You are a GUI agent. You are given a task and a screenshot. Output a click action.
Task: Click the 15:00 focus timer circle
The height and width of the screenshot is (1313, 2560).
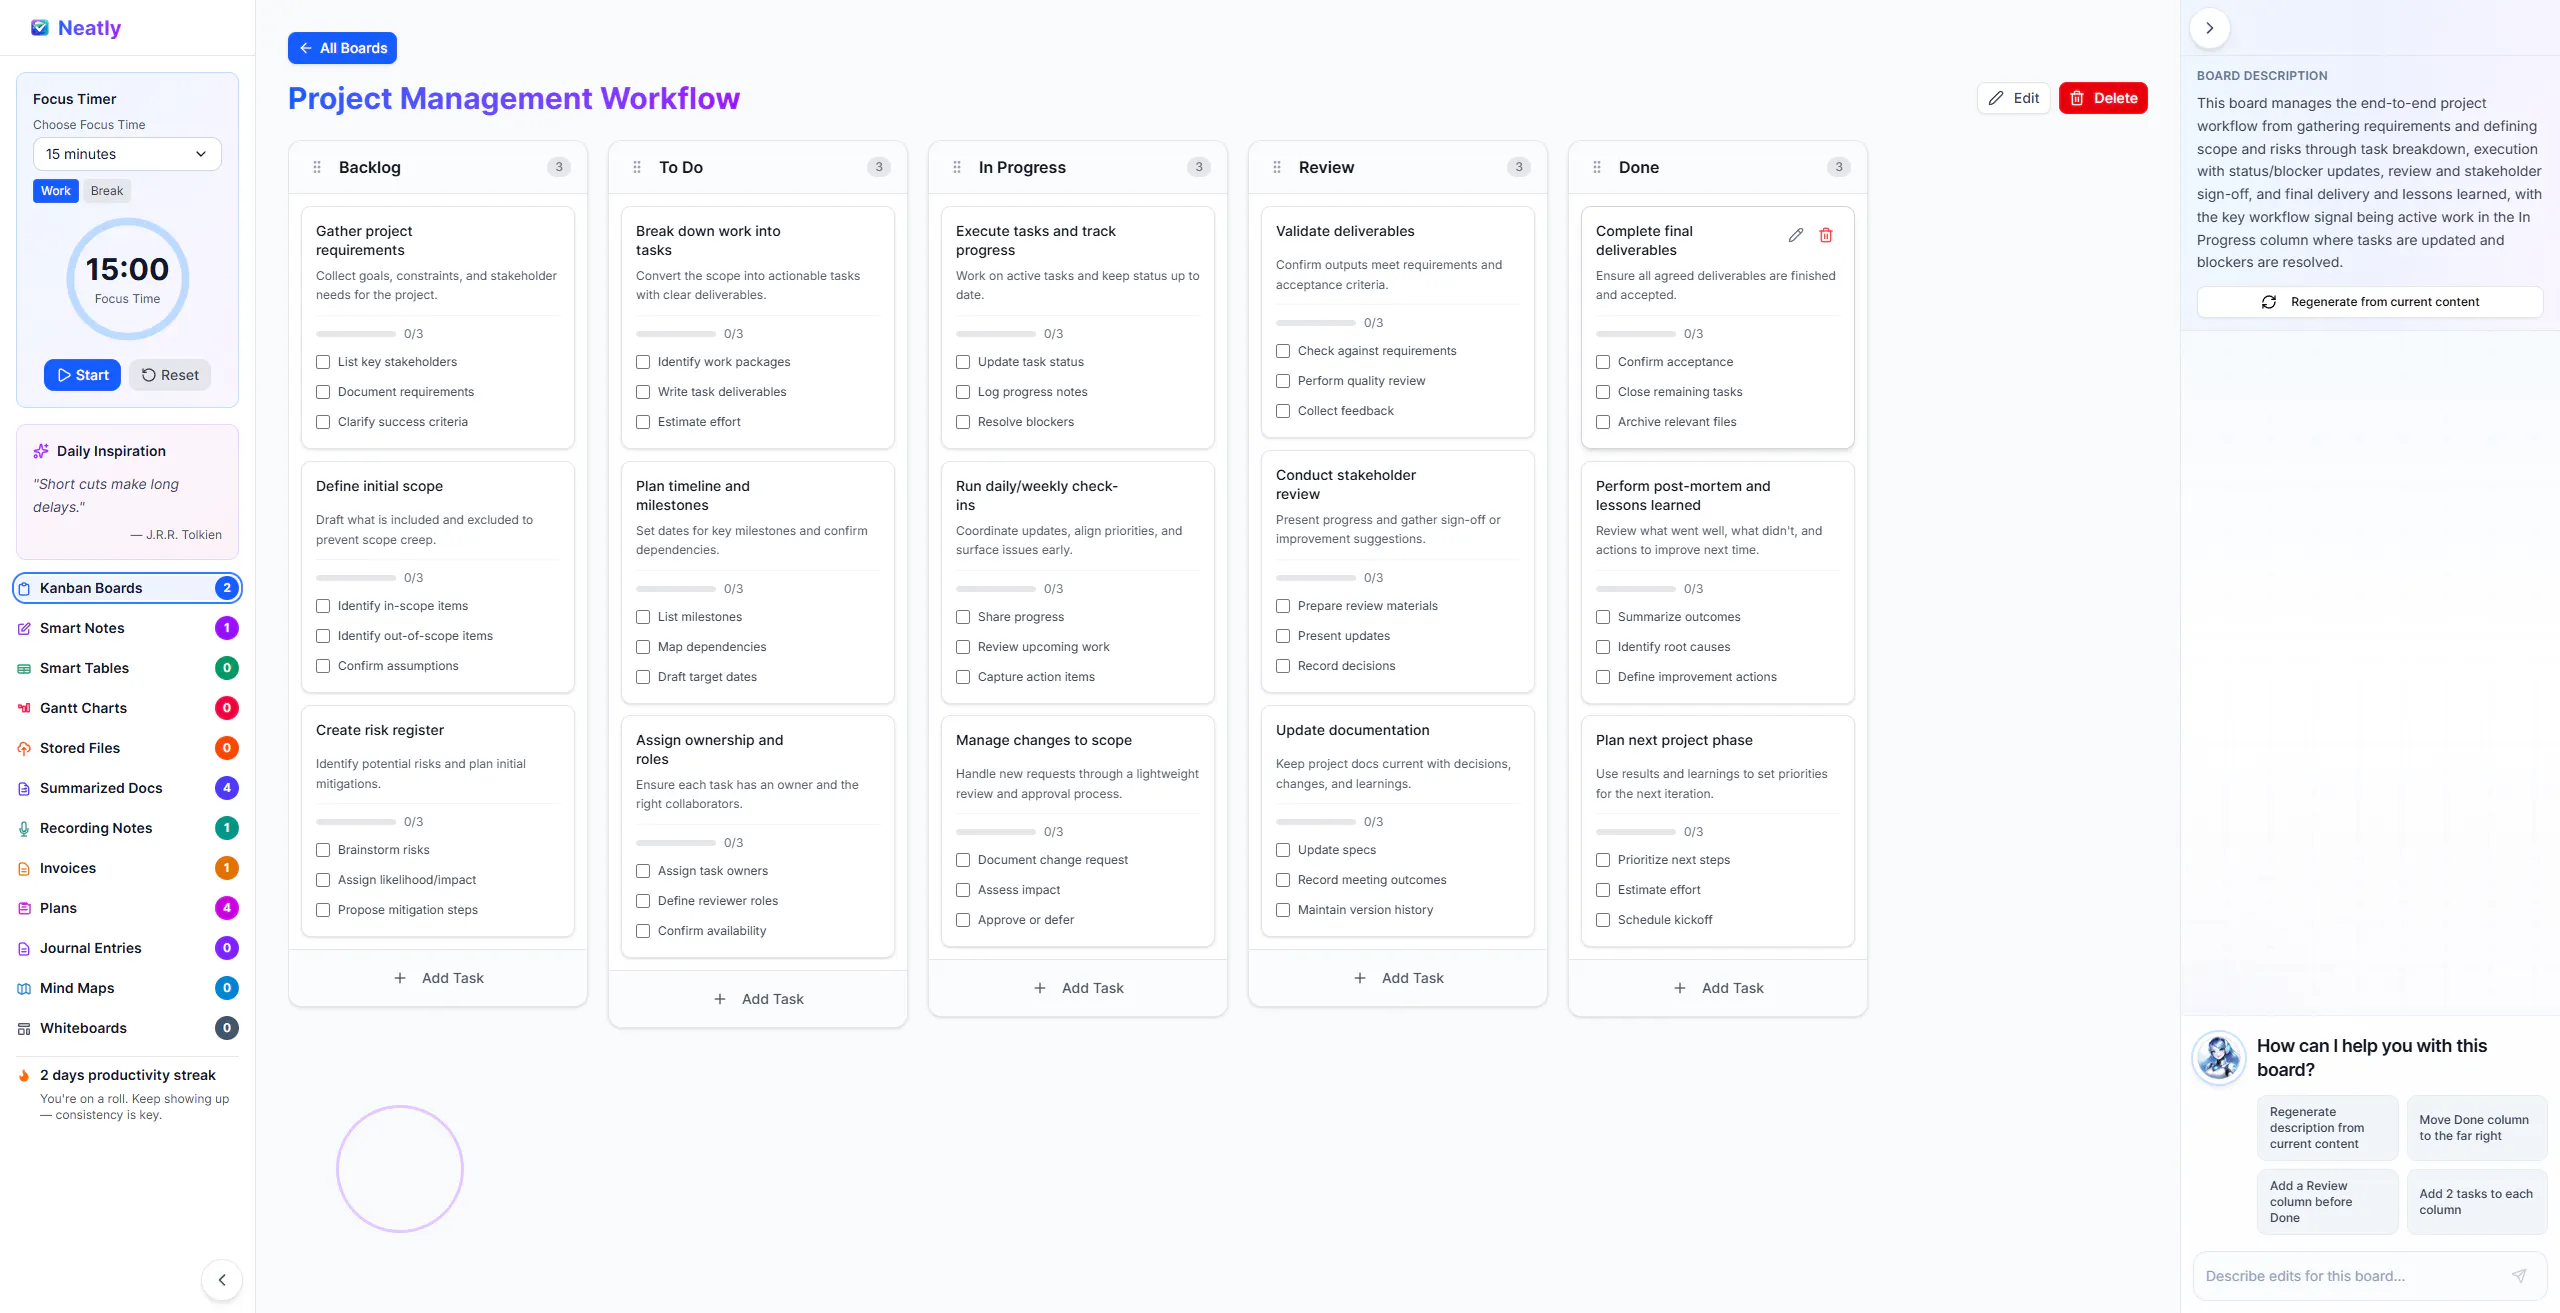click(x=127, y=279)
